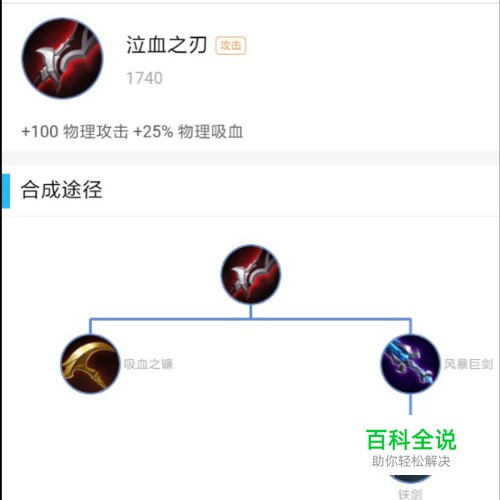500x500 pixels.
Task: Tap the 攻击 category tag
Action: (230, 45)
